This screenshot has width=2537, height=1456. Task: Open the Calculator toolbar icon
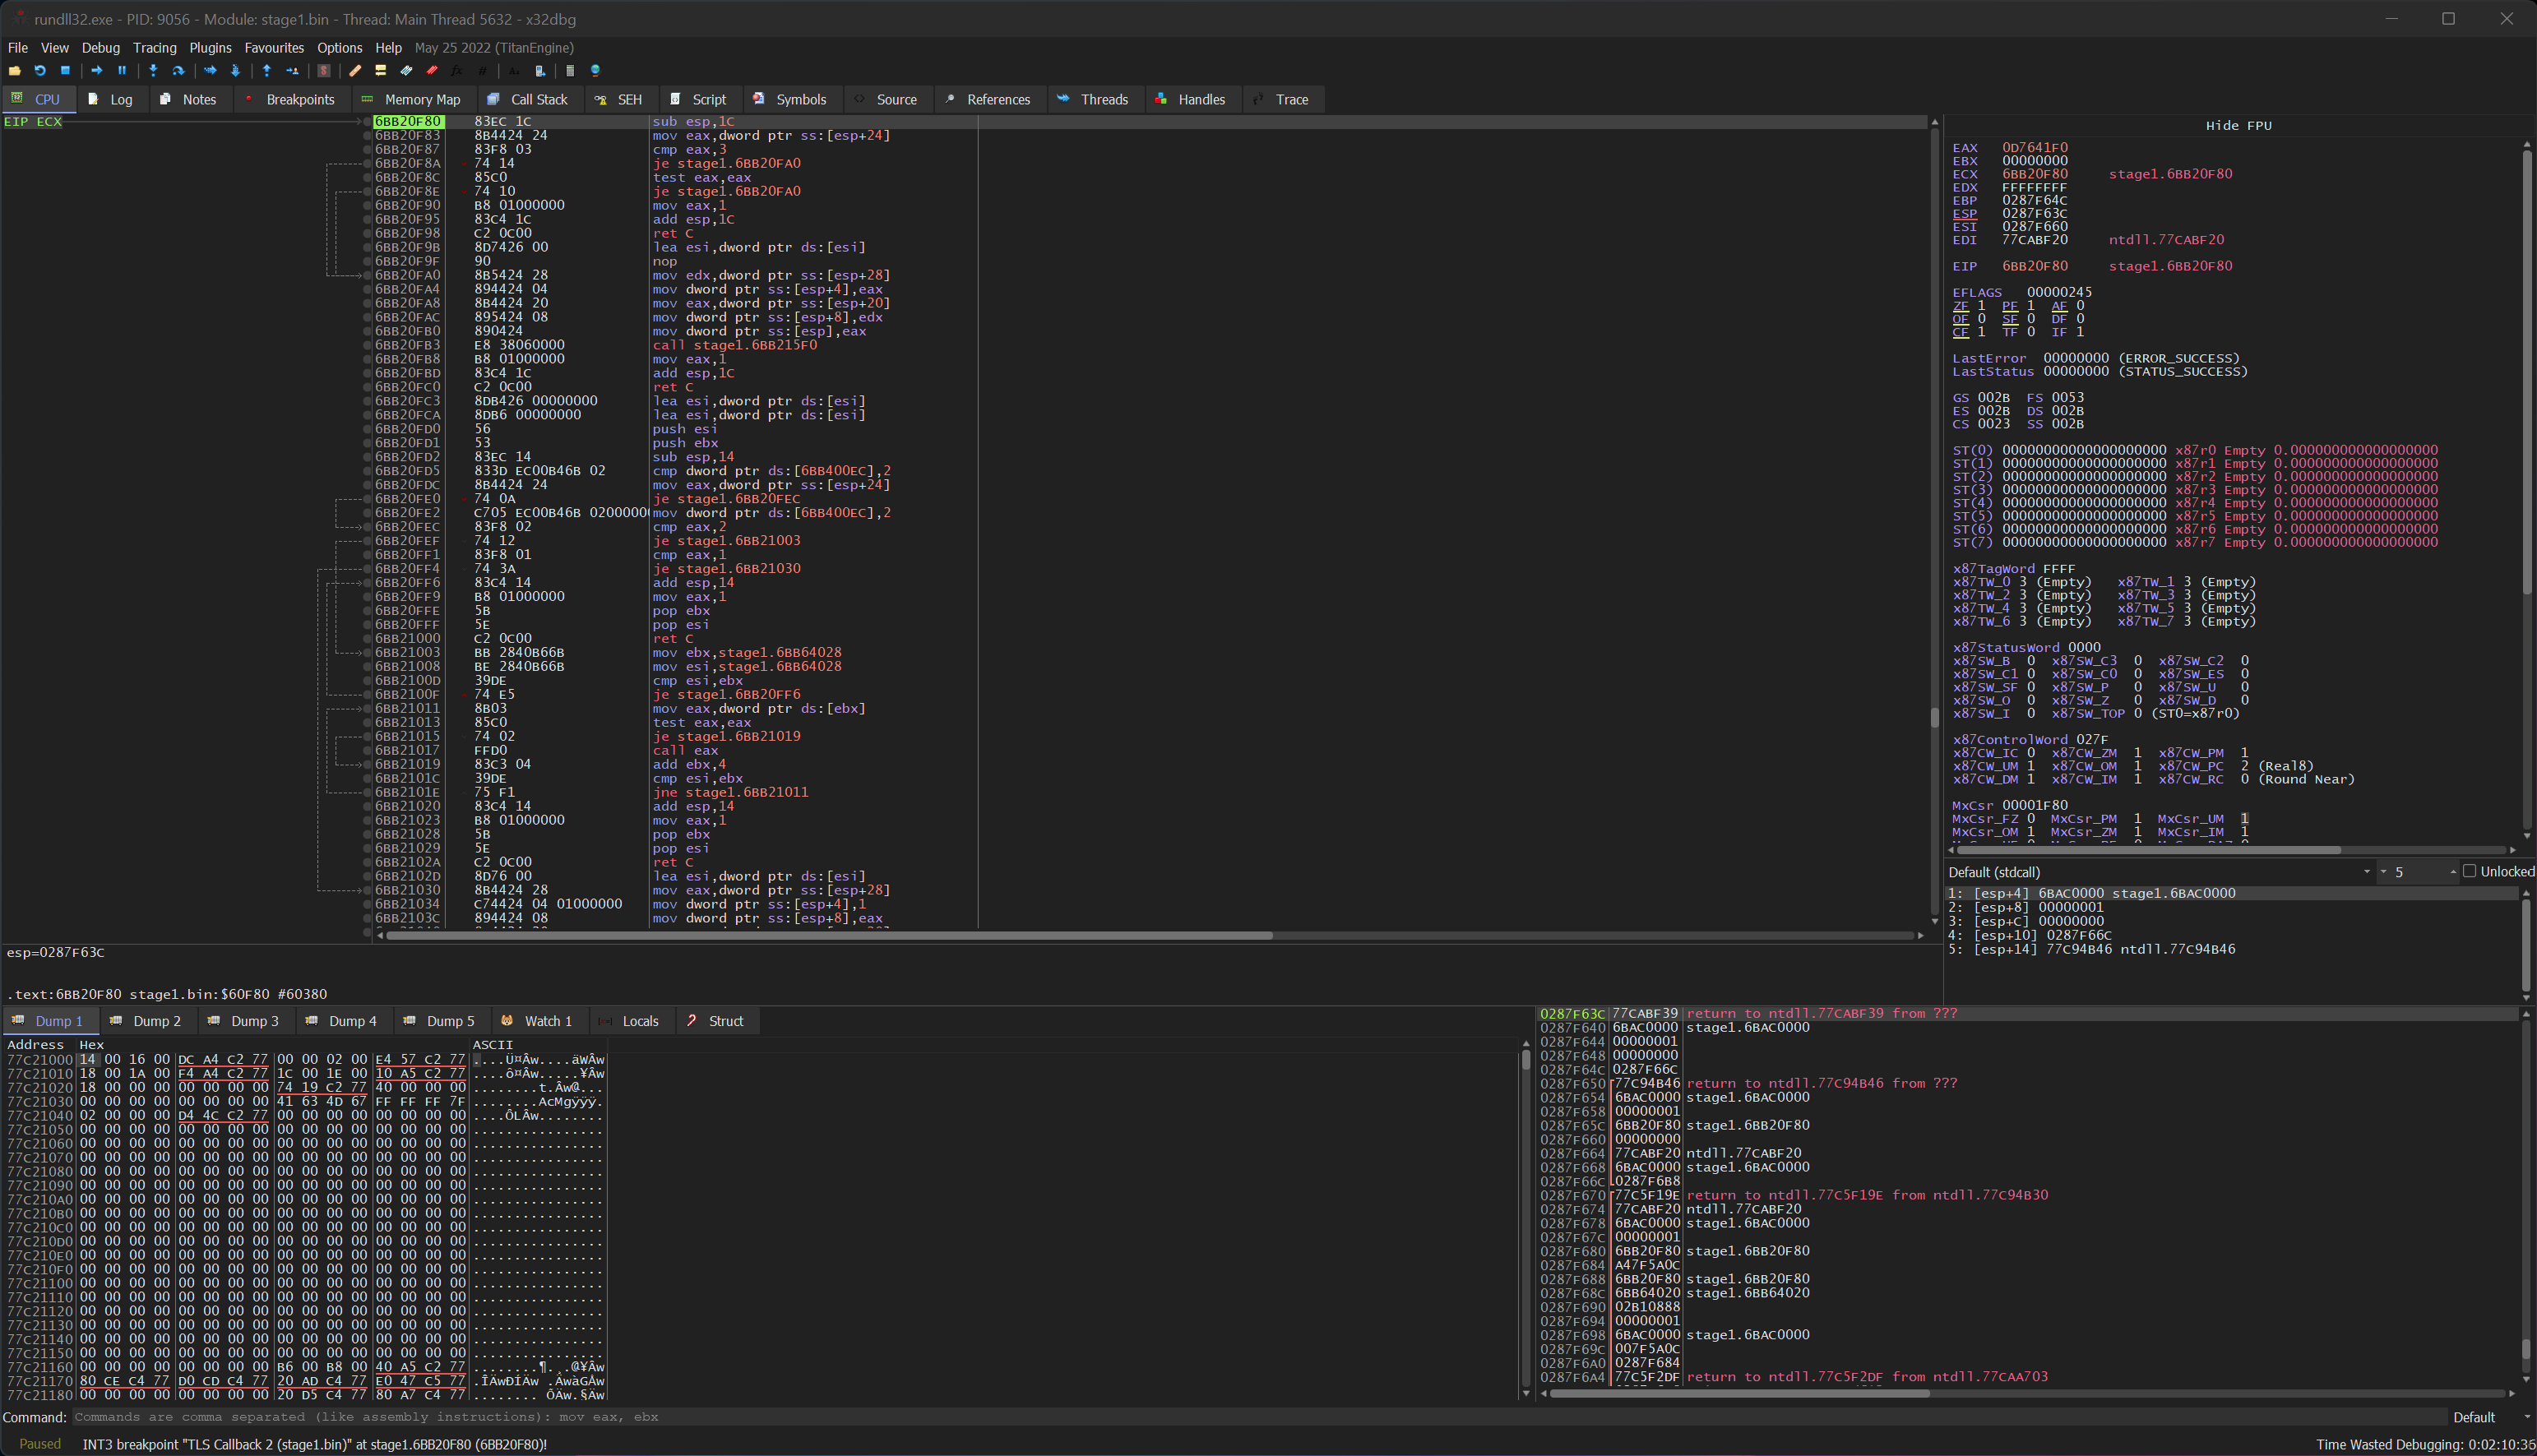(568, 71)
